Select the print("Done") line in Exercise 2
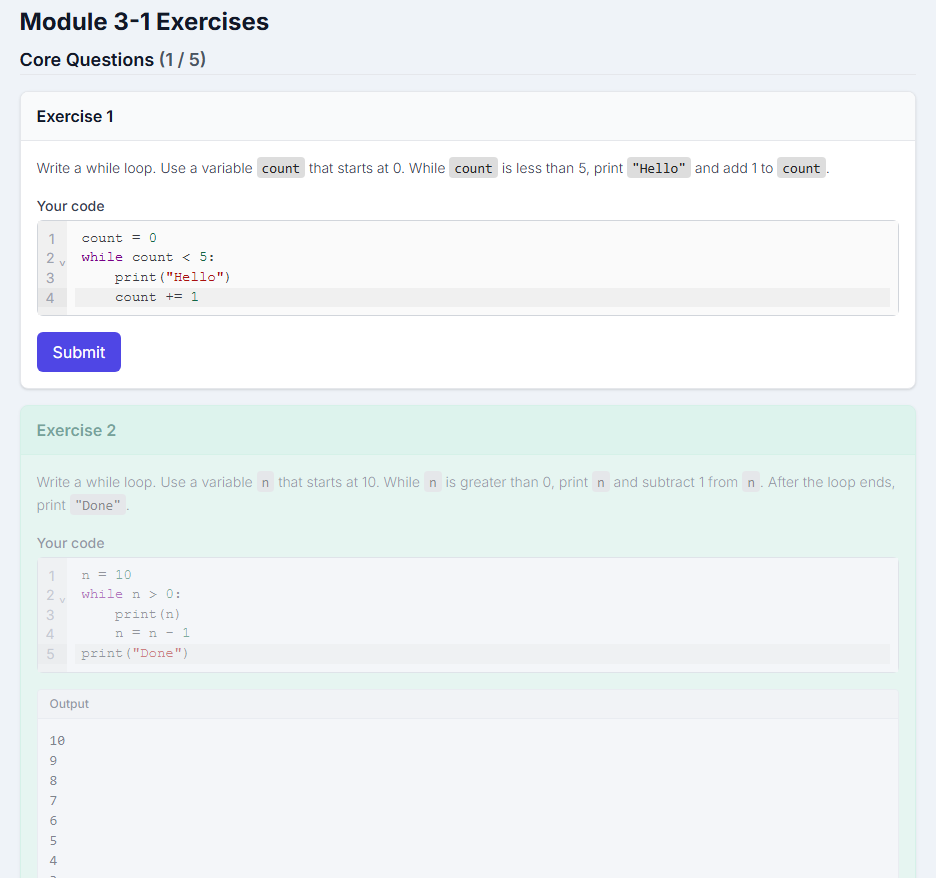The image size is (936, 878). 135,653
